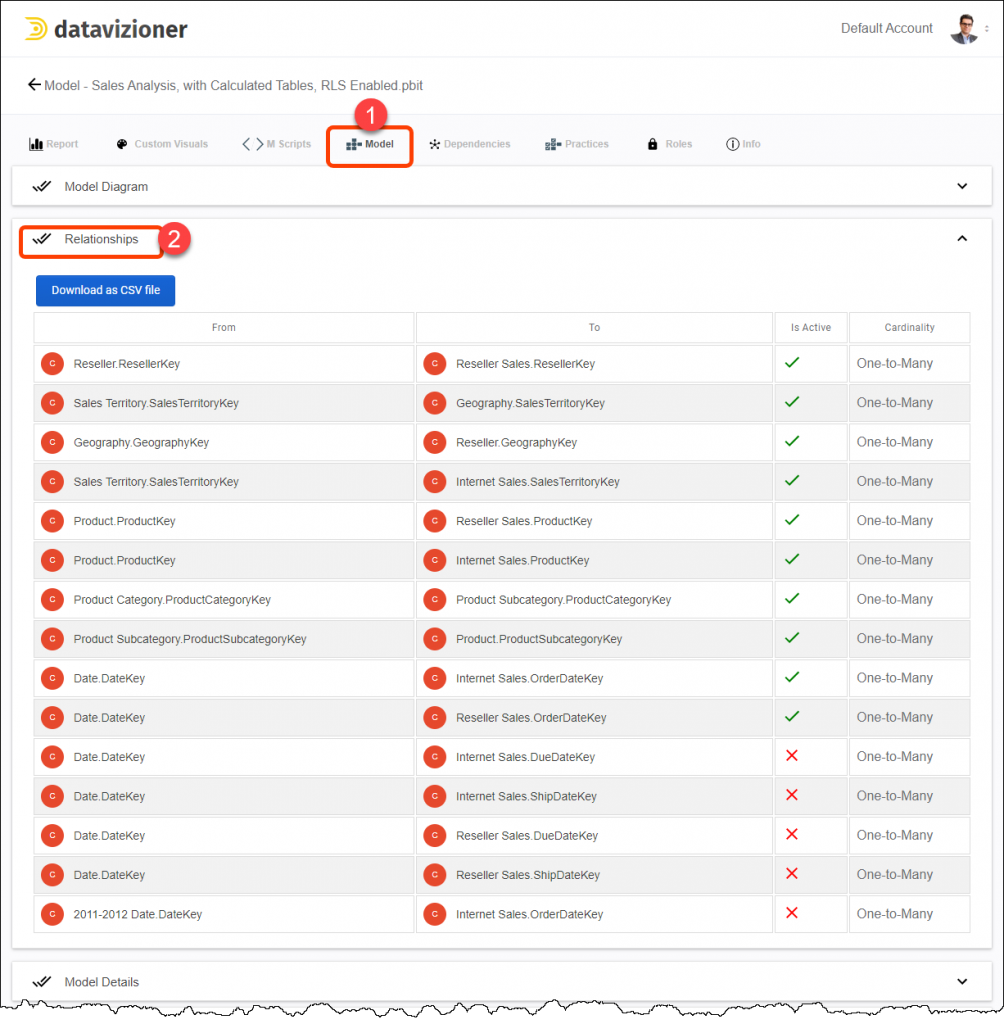Click active checkmark in Reseller.ResellerKey row
Viewport: 1004px width, 1024px height.
[x=792, y=362]
